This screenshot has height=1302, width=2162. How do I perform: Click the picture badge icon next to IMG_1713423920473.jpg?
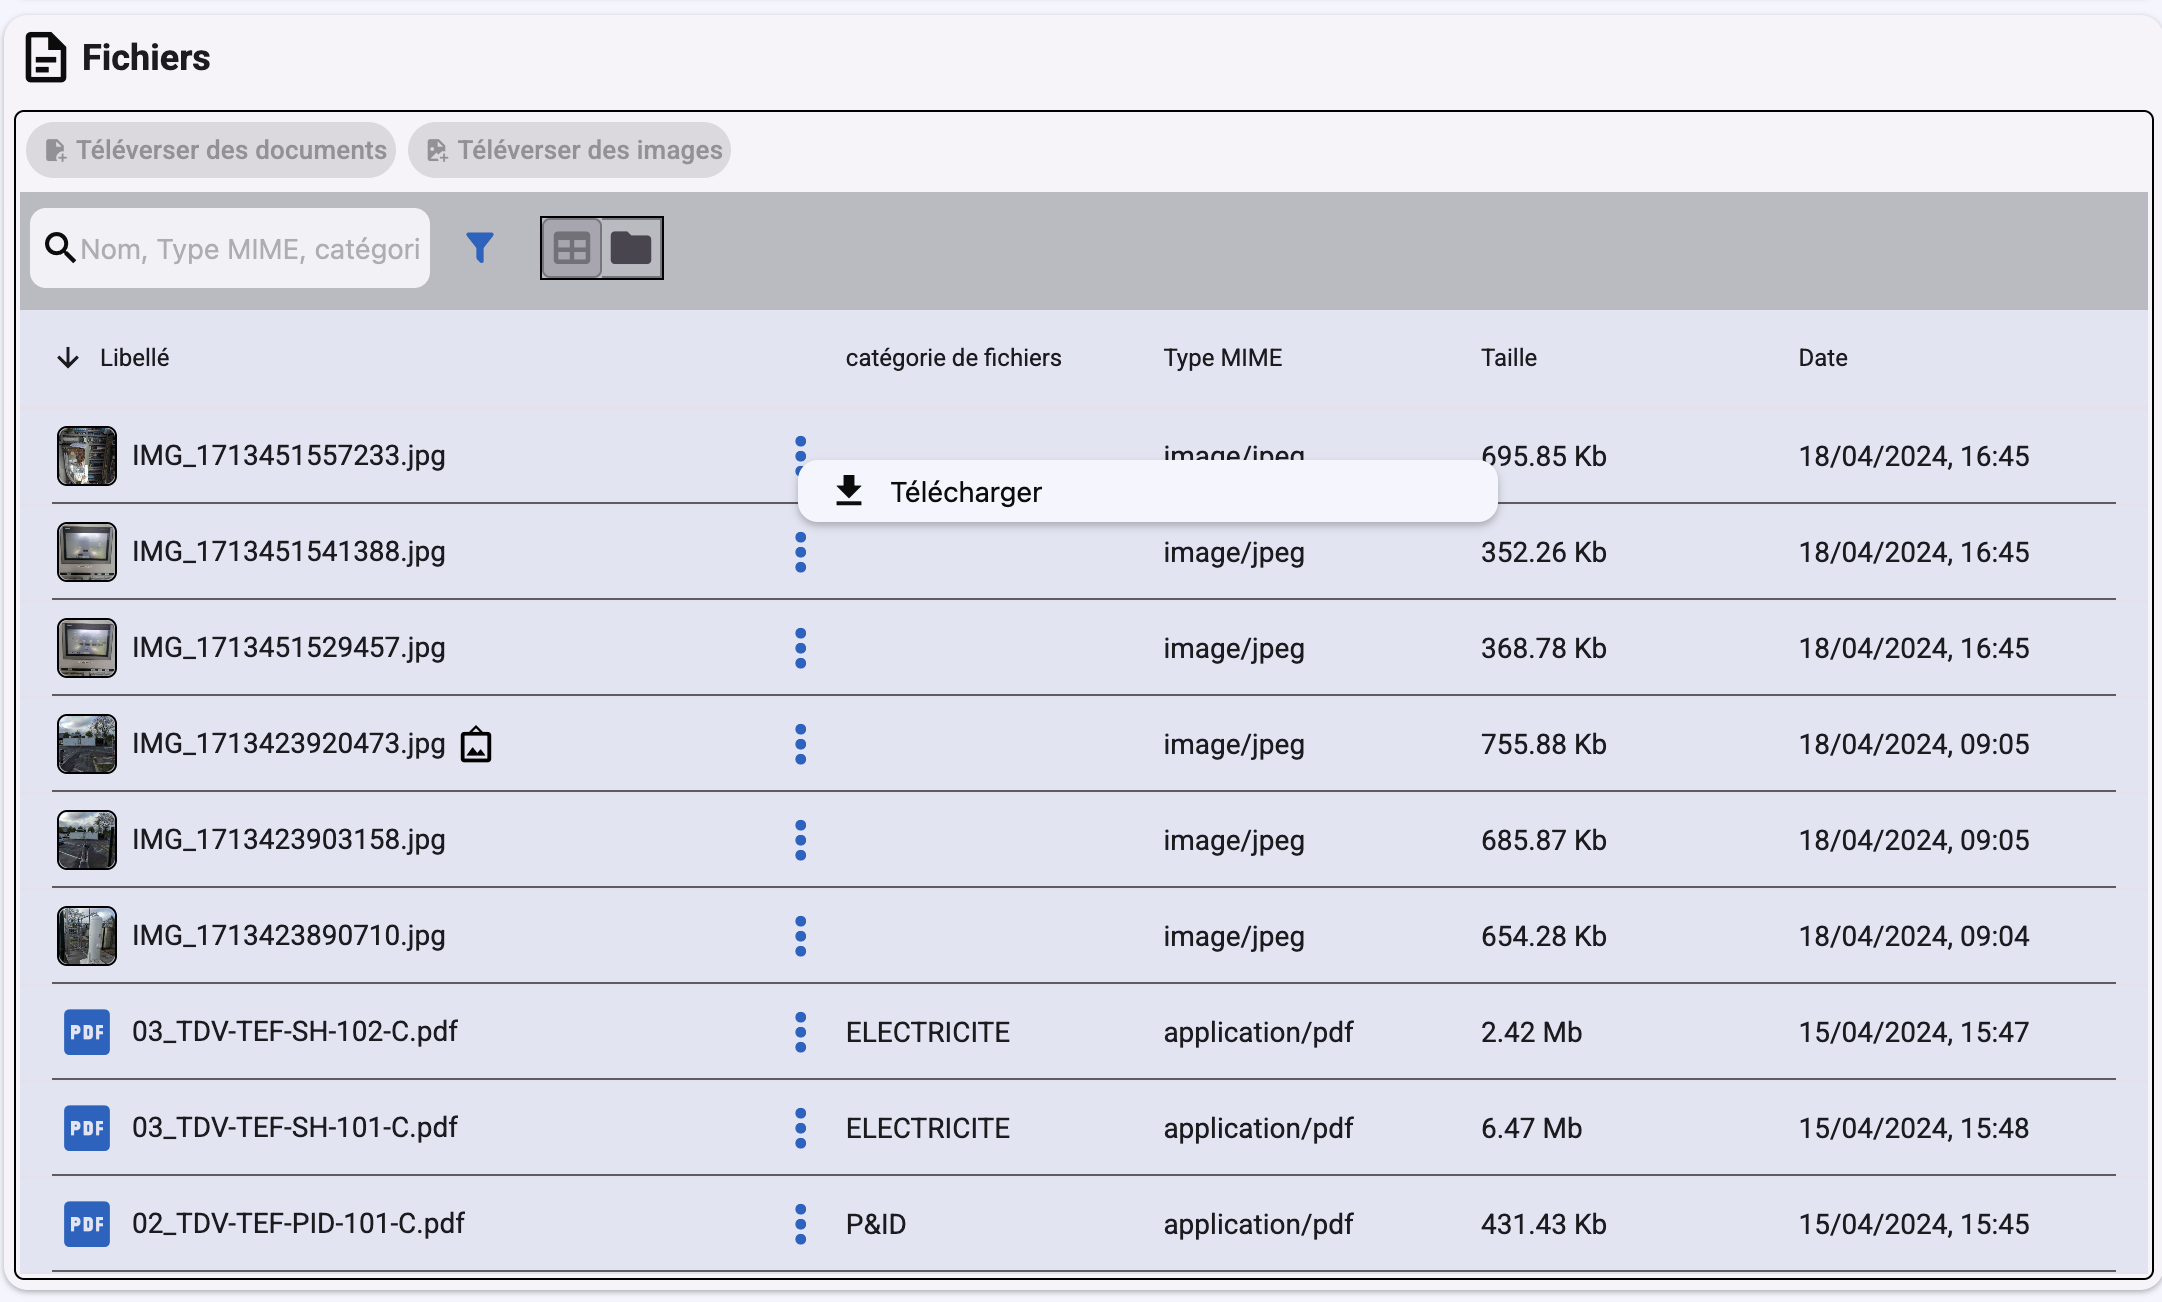click(476, 745)
